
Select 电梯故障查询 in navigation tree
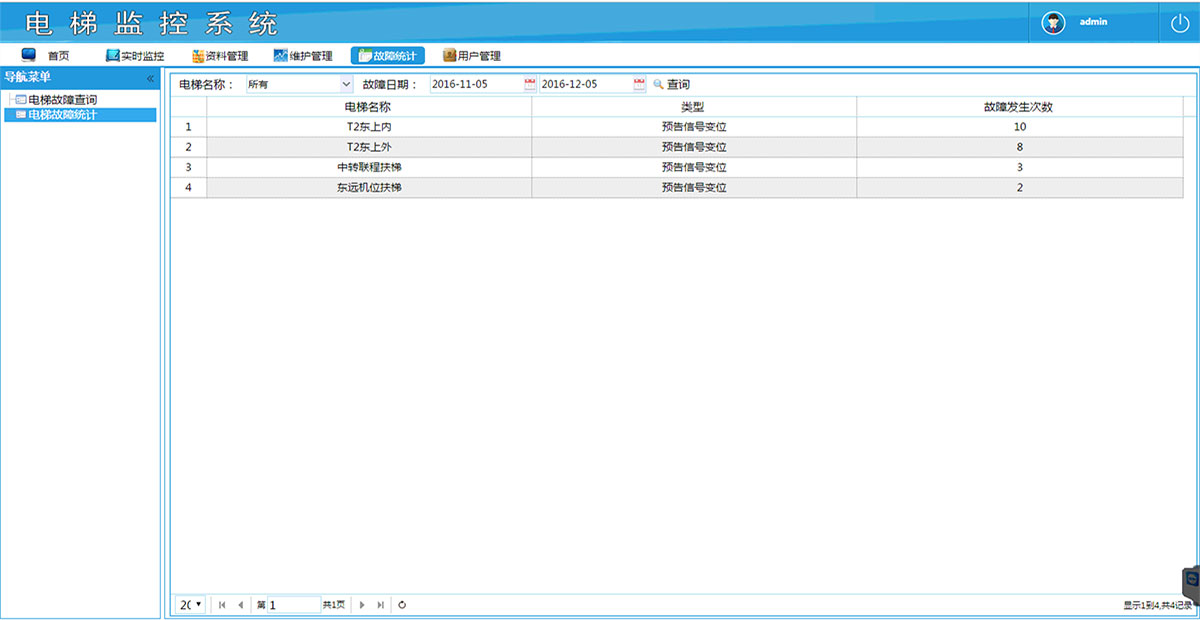click(62, 100)
